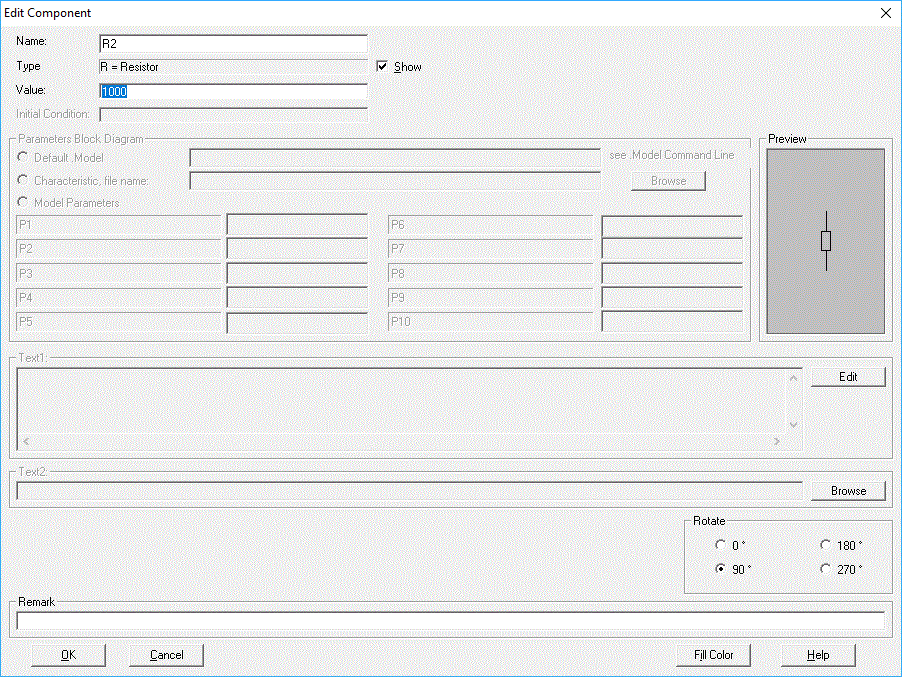Click the P2 parameter value field

tap(297, 248)
